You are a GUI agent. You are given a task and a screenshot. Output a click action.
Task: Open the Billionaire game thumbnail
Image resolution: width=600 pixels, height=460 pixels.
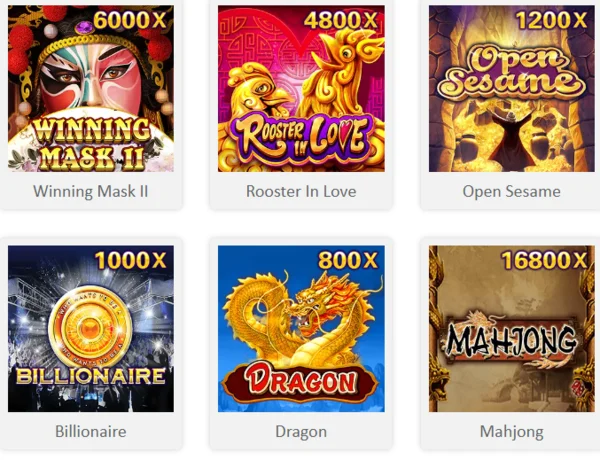coord(91,329)
